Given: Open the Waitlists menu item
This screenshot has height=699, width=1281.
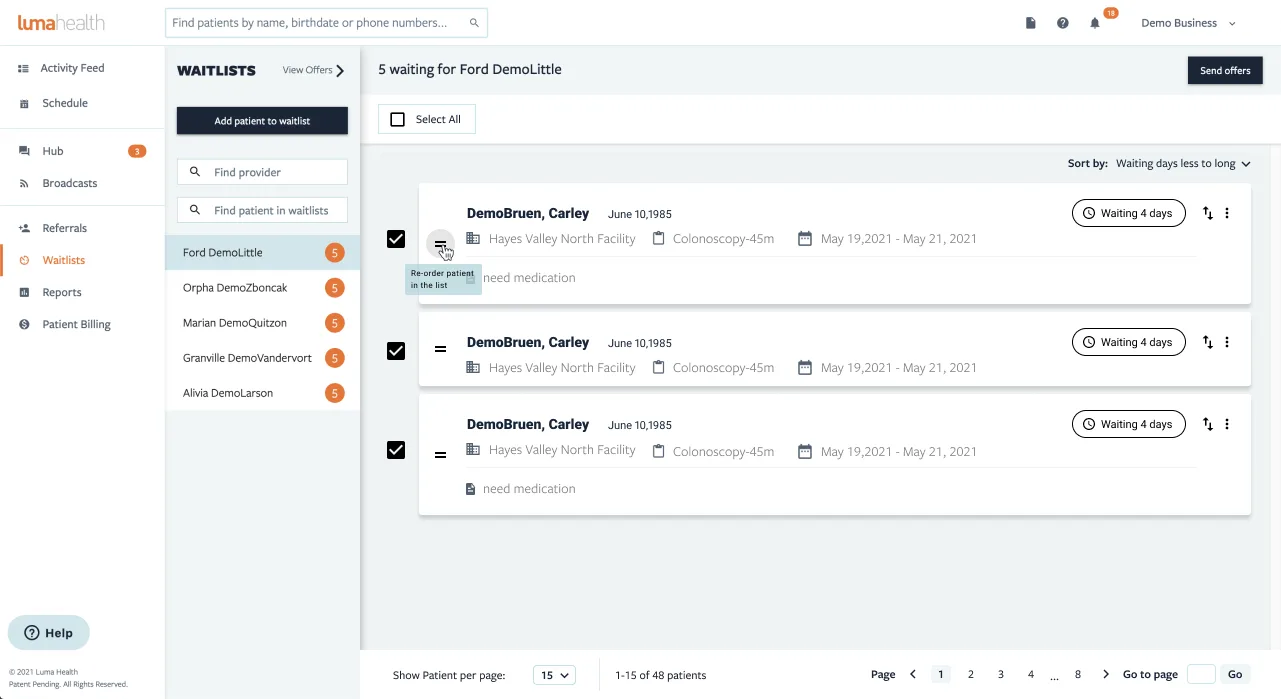Looking at the screenshot, I should click(x=63, y=260).
